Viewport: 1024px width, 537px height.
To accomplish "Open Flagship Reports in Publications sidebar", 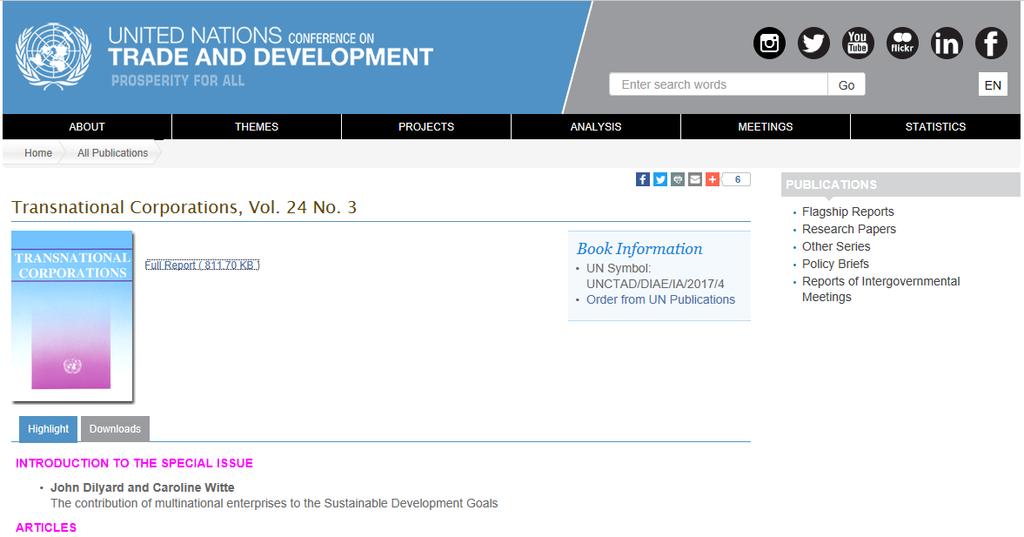I will [848, 212].
